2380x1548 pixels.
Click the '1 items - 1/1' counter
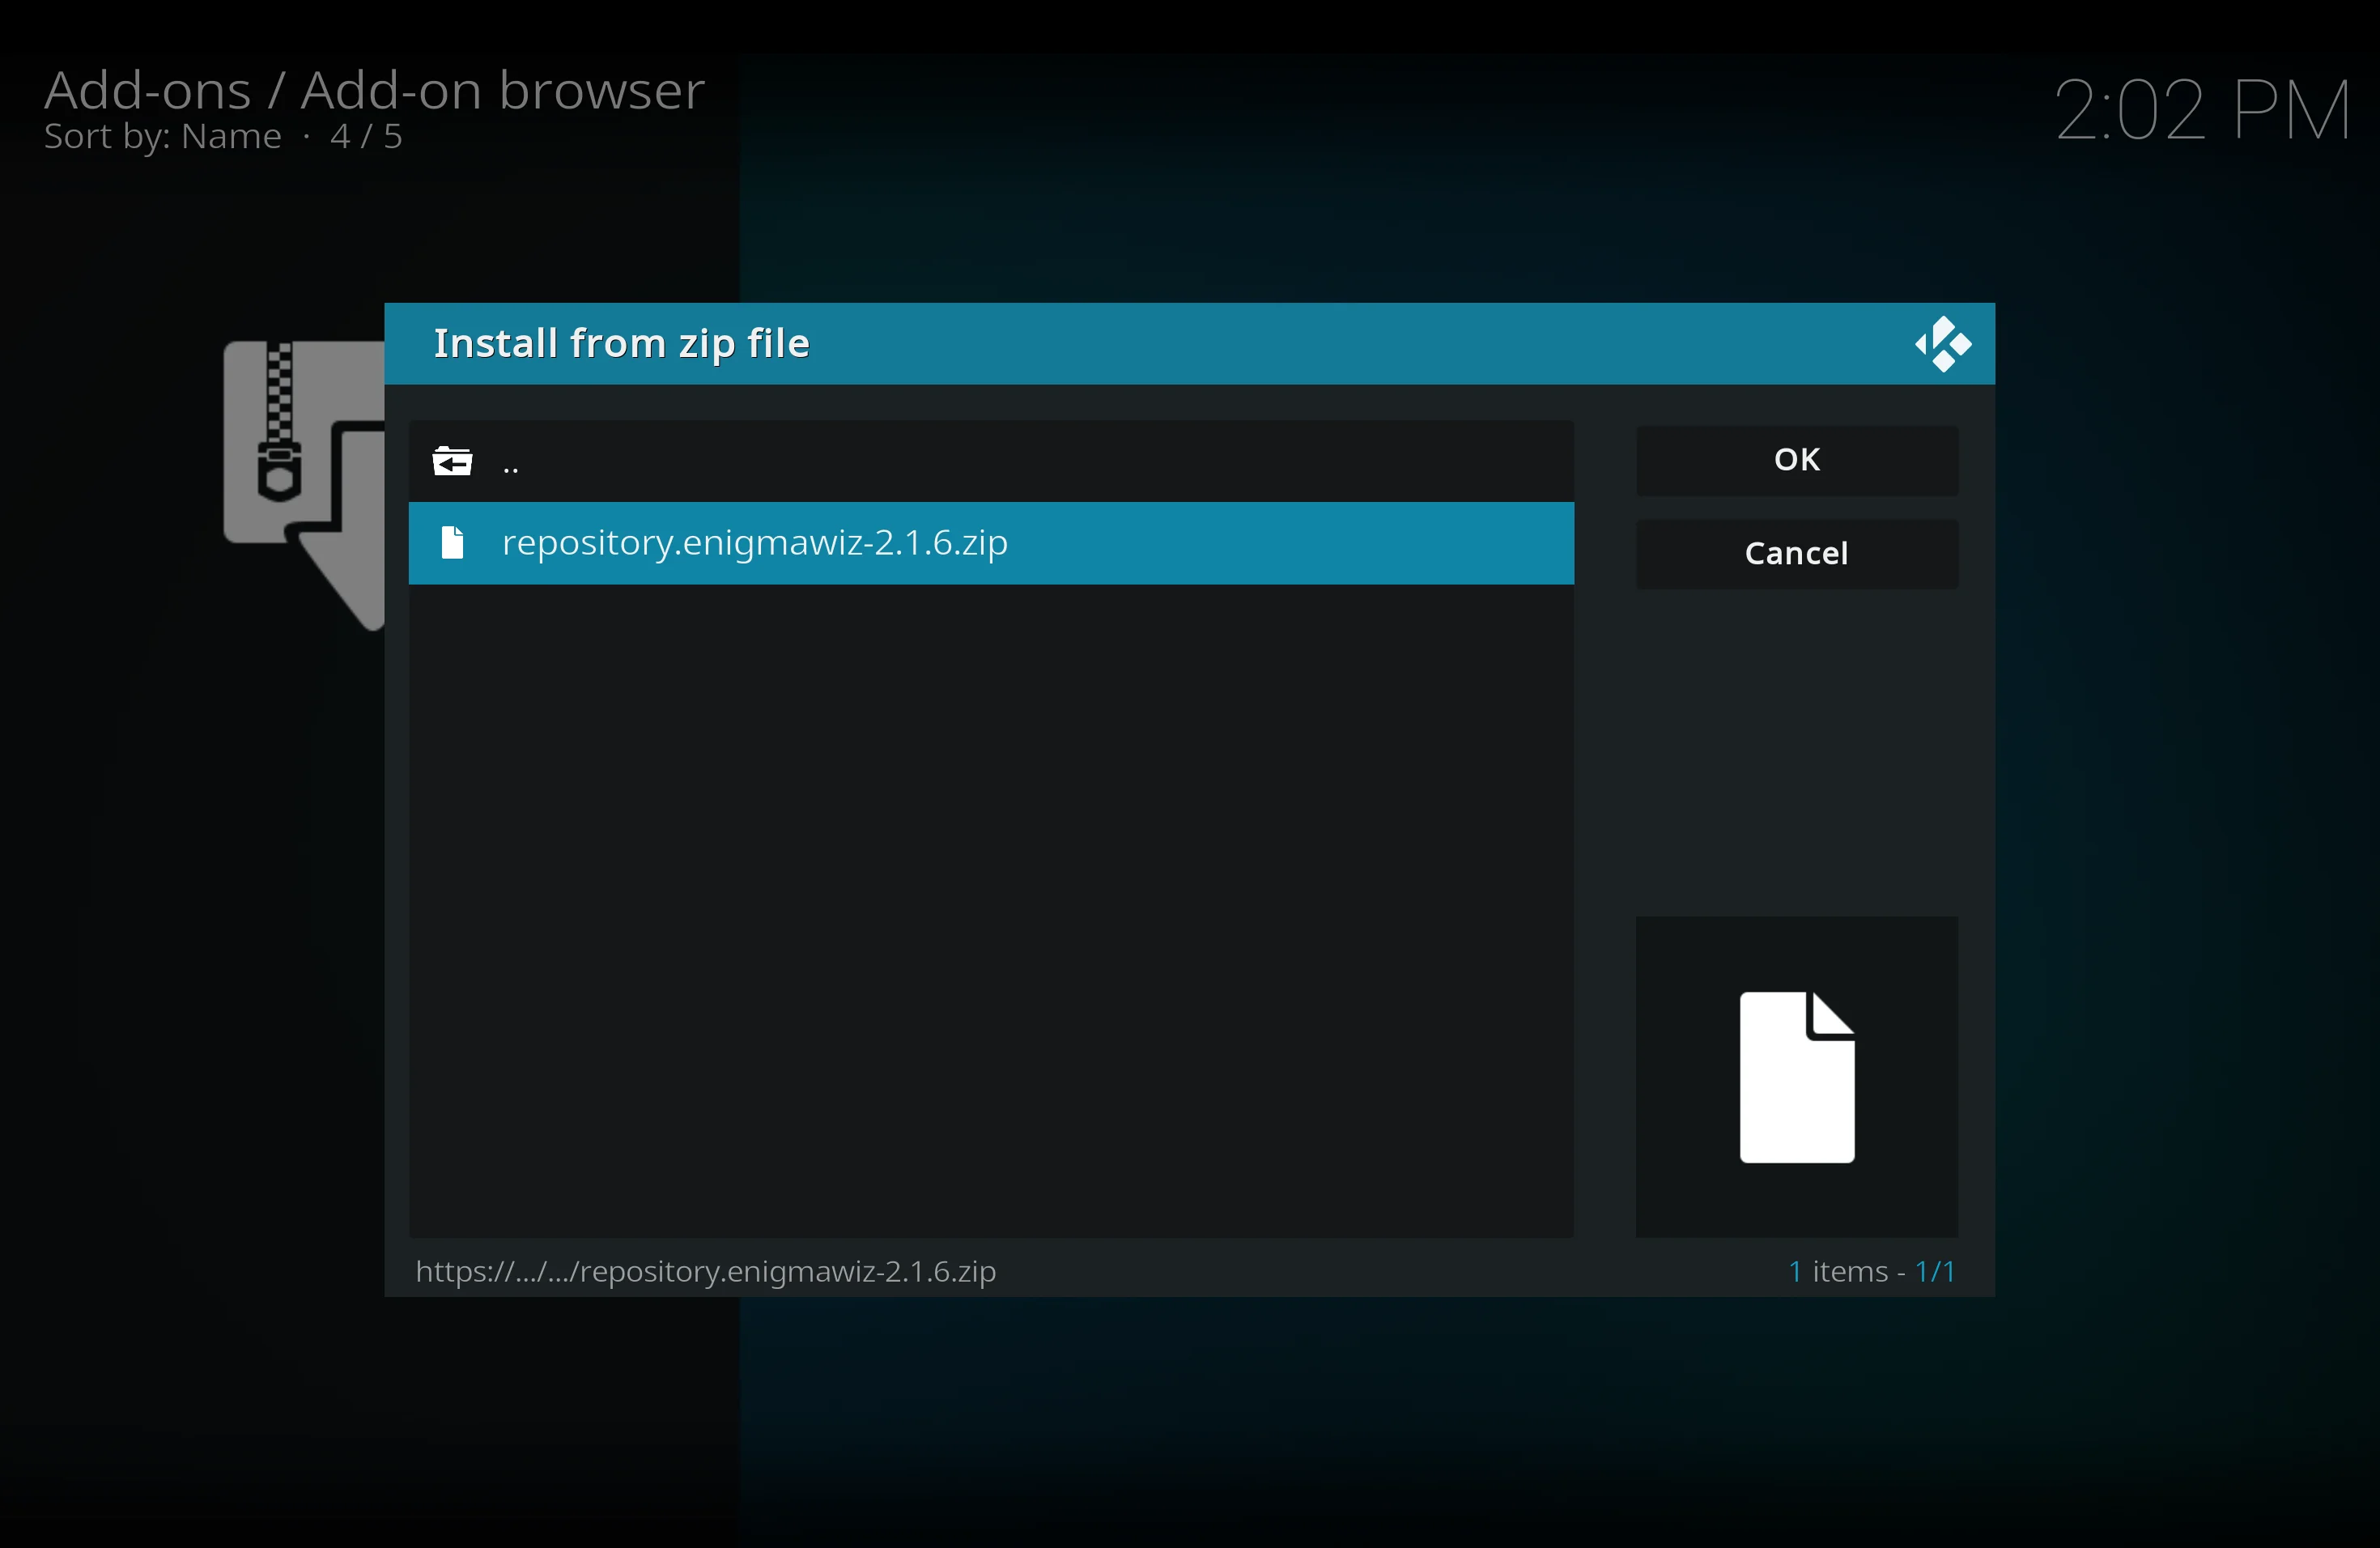1871,1271
